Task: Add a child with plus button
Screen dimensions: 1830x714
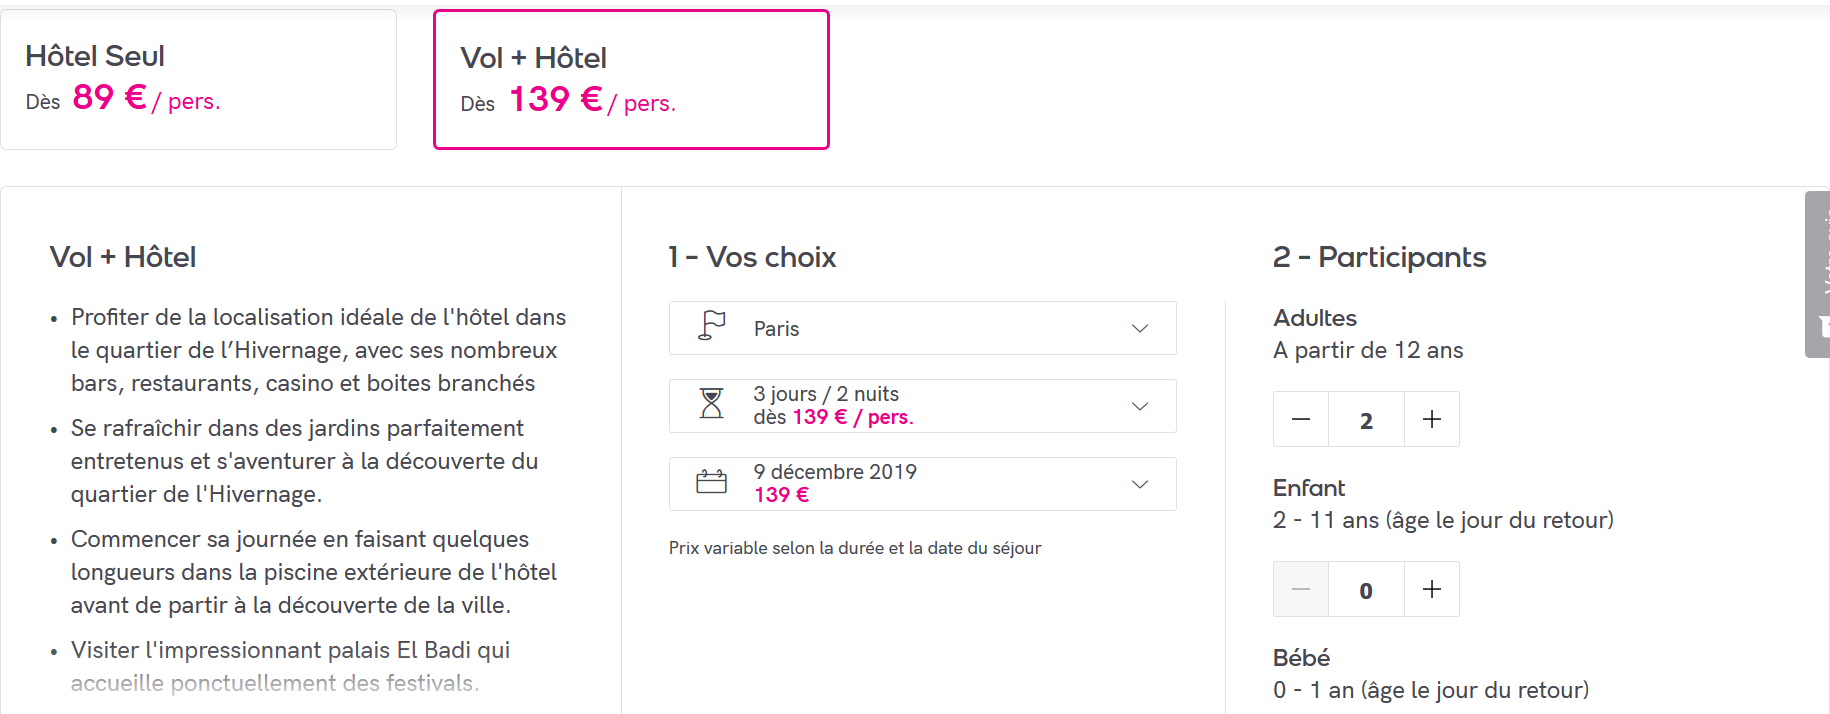Action: [1431, 589]
